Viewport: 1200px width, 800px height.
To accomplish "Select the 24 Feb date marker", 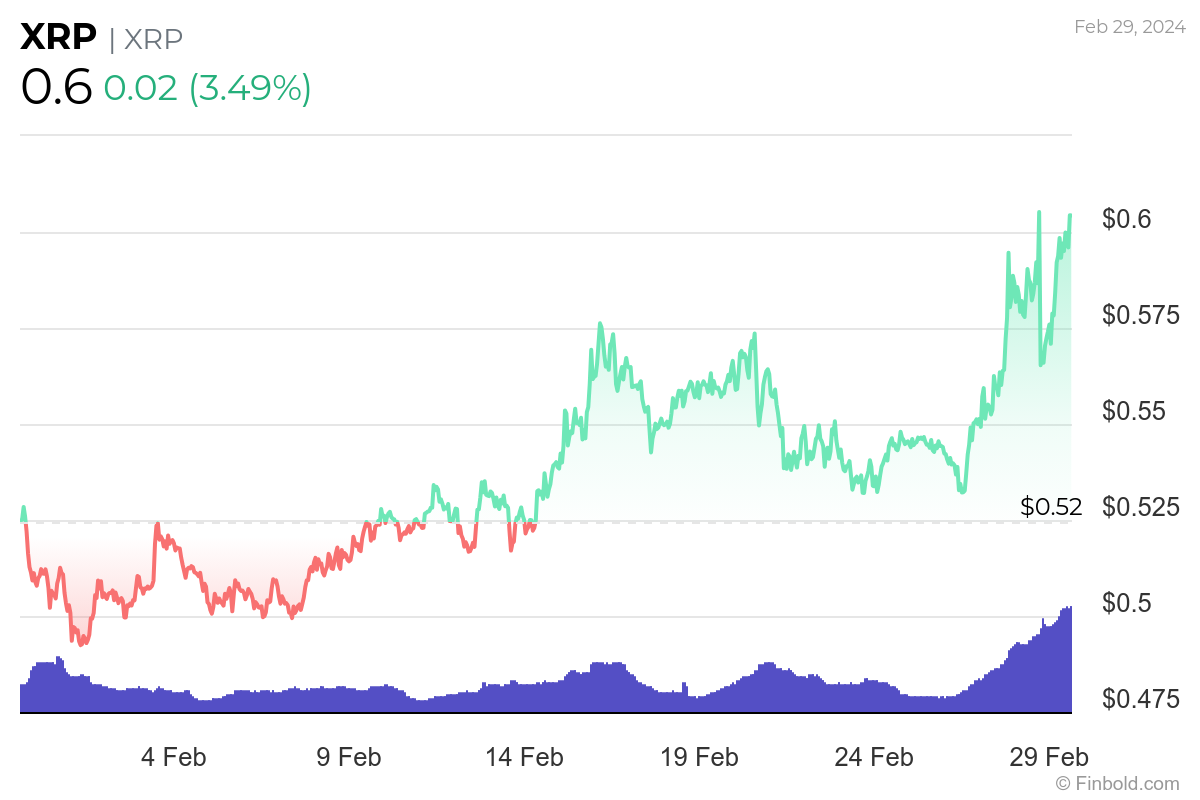I will pyautogui.click(x=874, y=757).
